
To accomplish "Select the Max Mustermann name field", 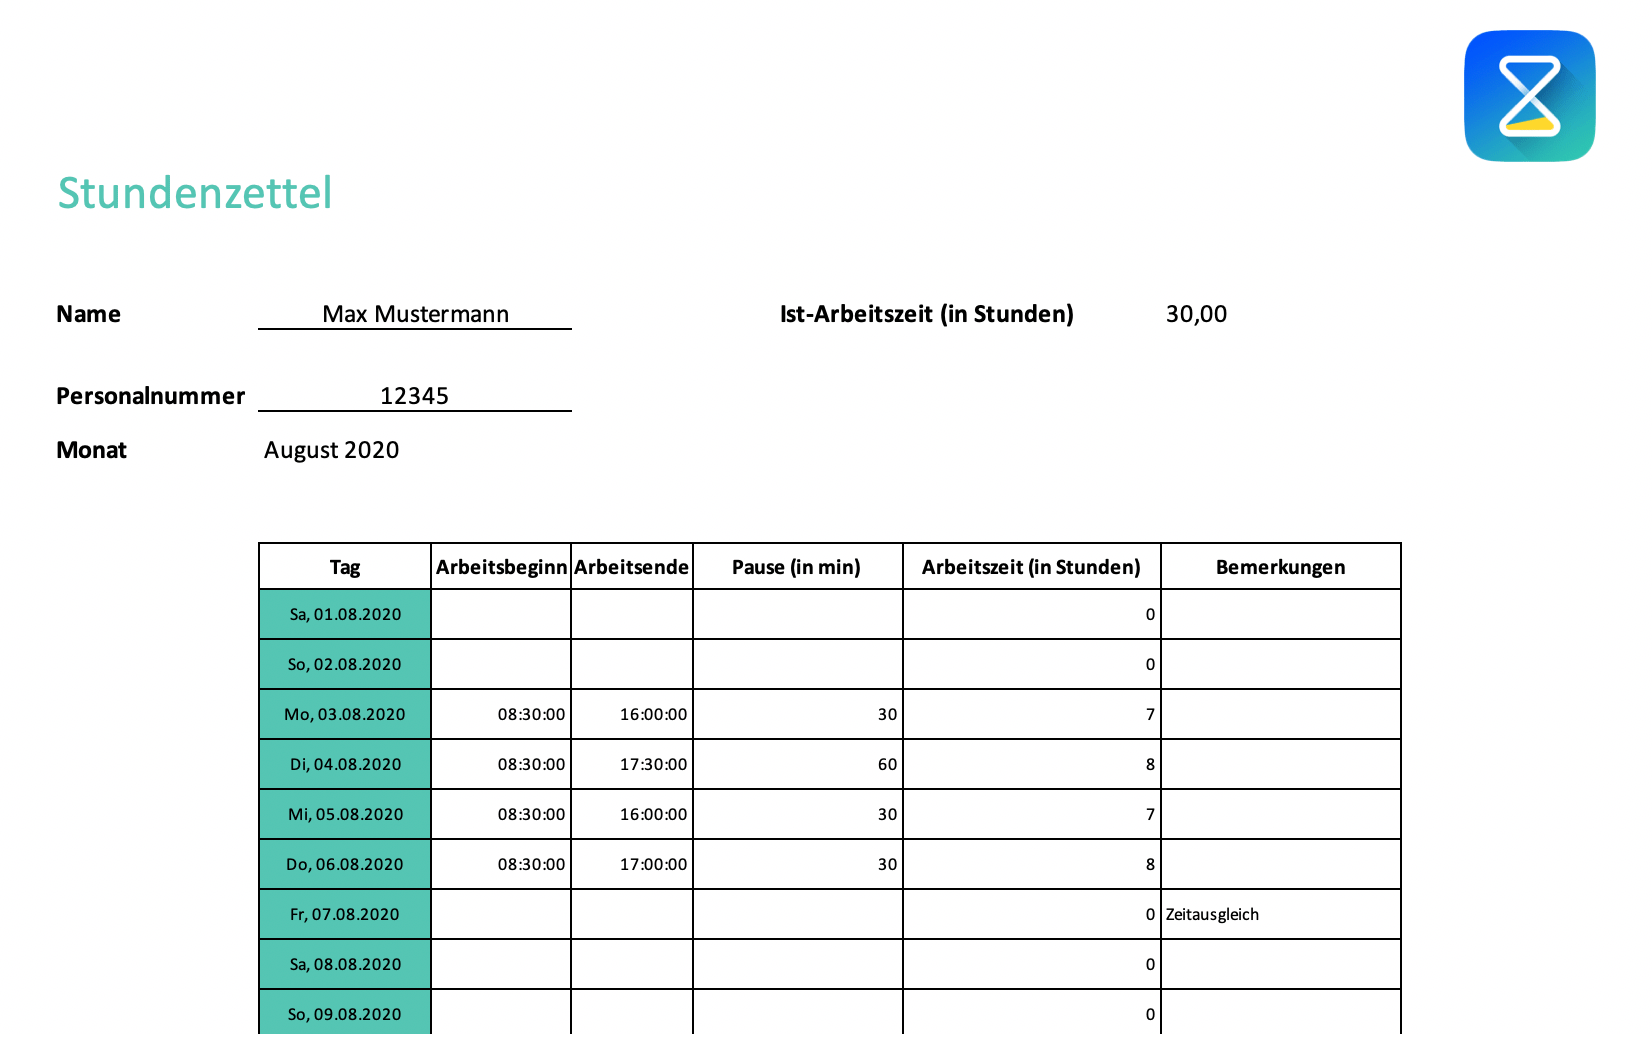I will pyautogui.click(x=415, y=314).
